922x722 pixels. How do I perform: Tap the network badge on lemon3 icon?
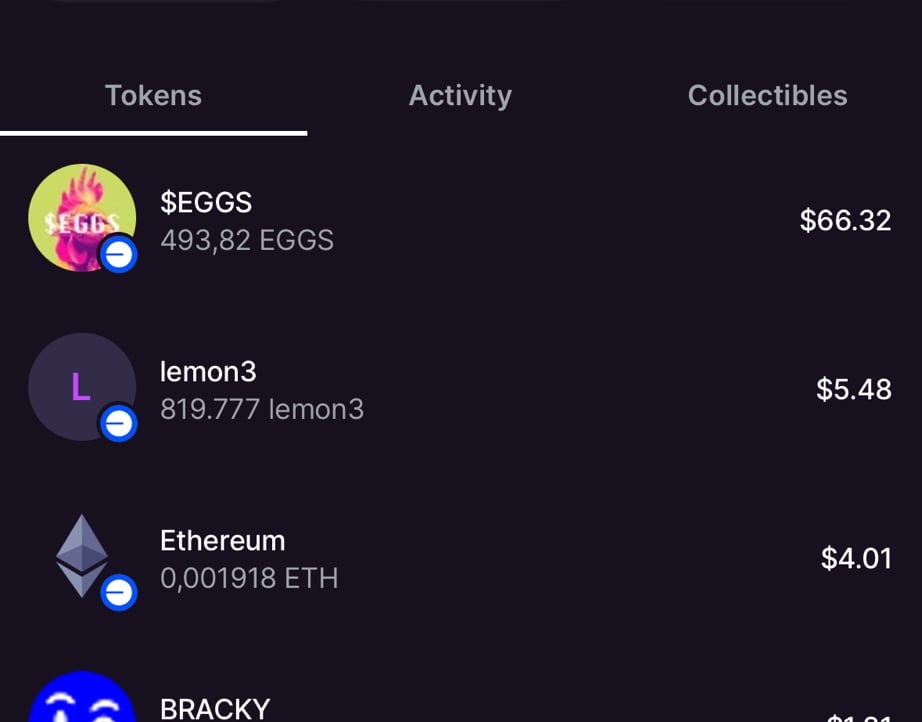(119, 425)
